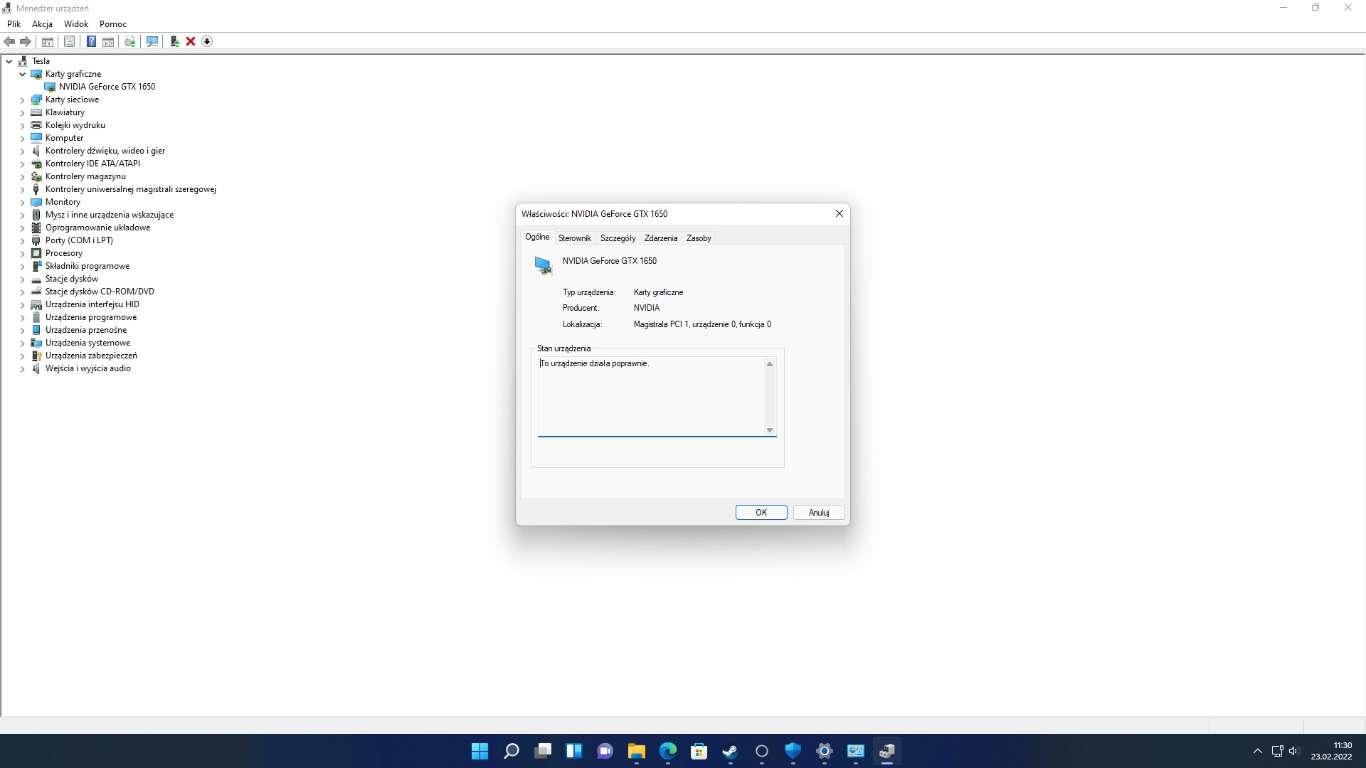
Task: Click the Device Manager taskbar icon
Action: click(x=886, y=751)
